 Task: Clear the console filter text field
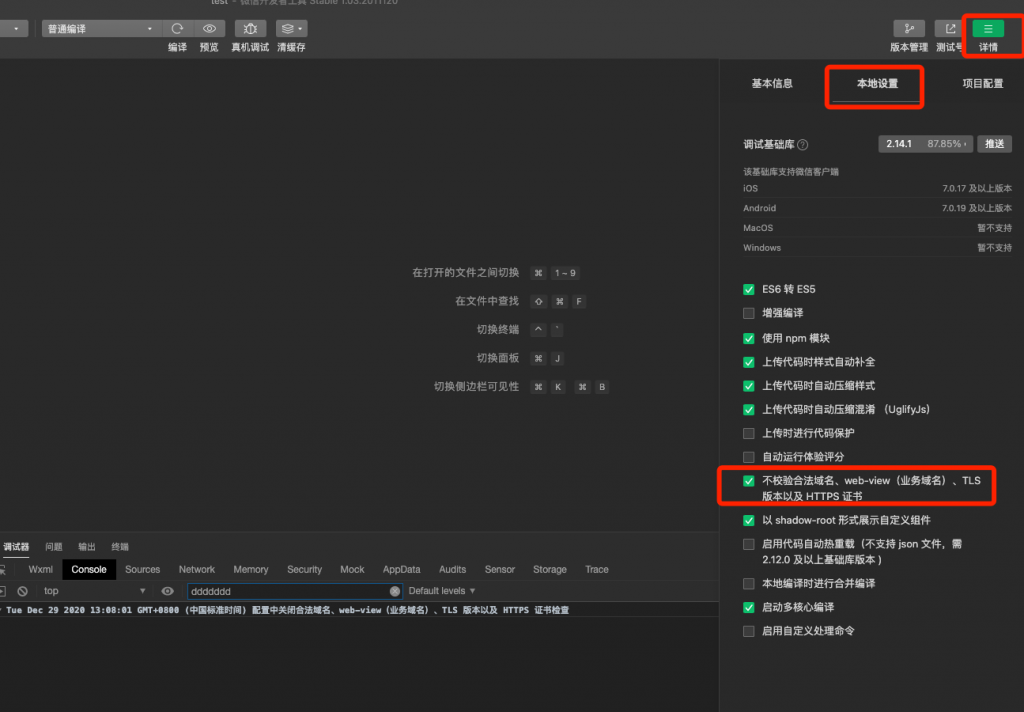[x=394, y=591]
